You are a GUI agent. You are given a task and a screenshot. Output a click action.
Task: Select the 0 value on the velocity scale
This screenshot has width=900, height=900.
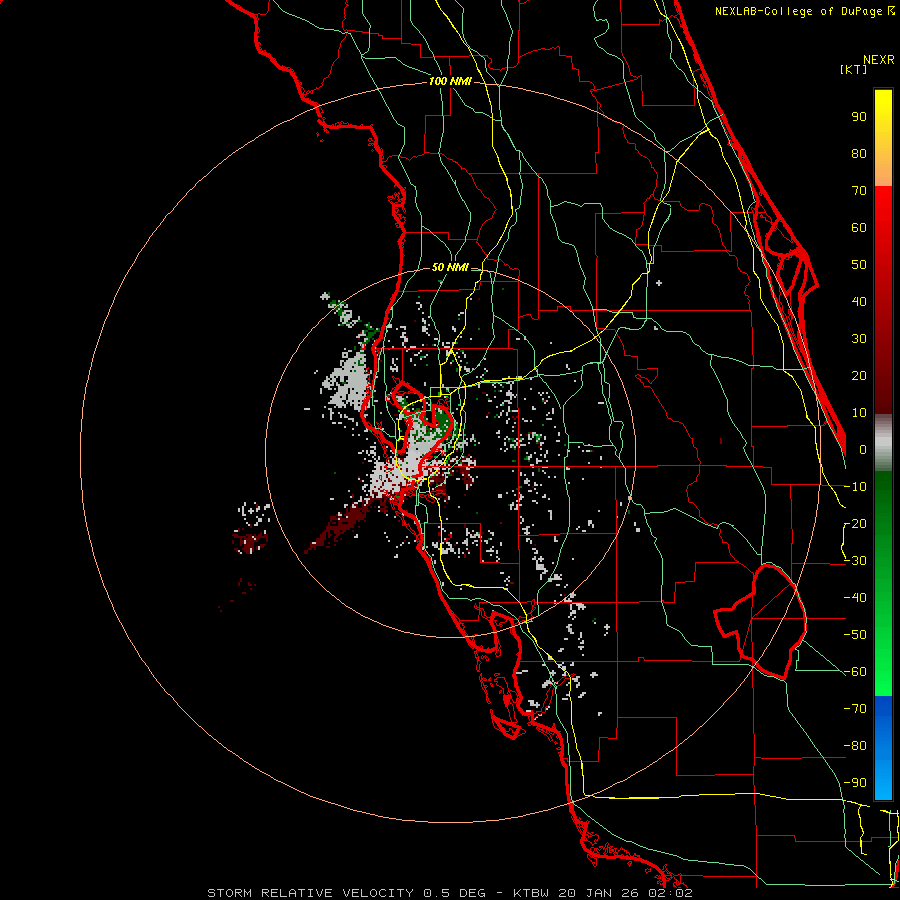pos(863,450)
